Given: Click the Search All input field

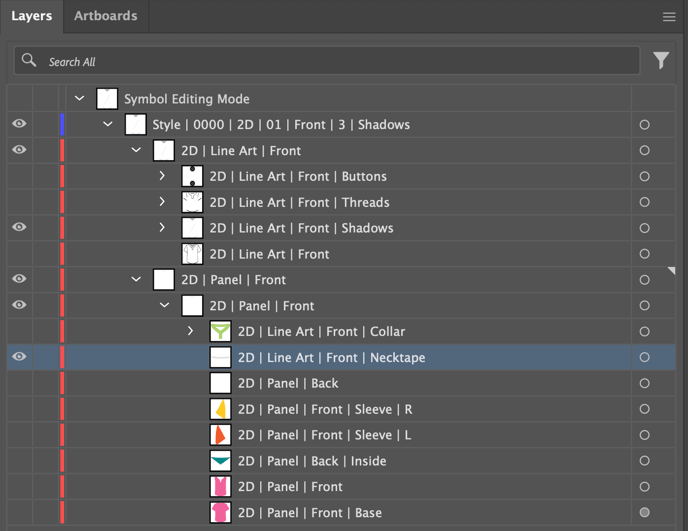Looking at the screenshot, I should [x=330, y=61].
